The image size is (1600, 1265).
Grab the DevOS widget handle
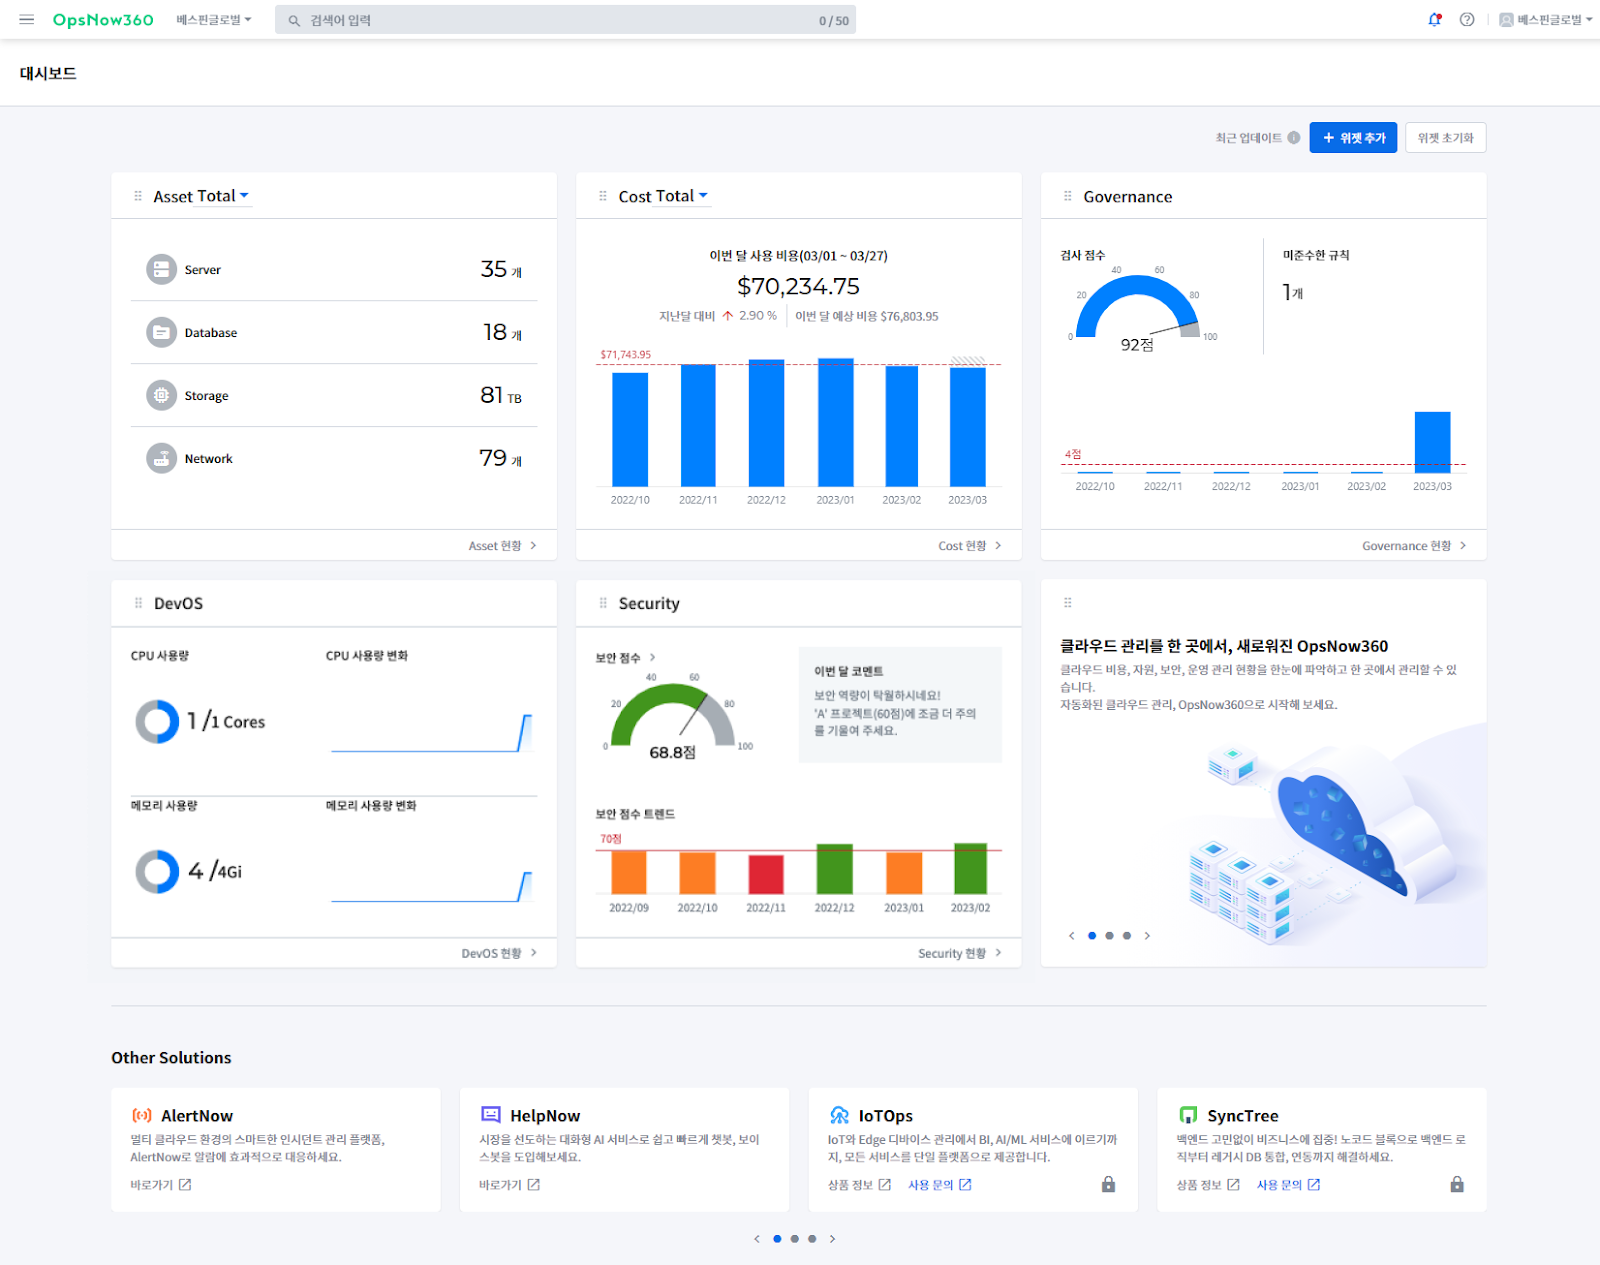[138, 603]
